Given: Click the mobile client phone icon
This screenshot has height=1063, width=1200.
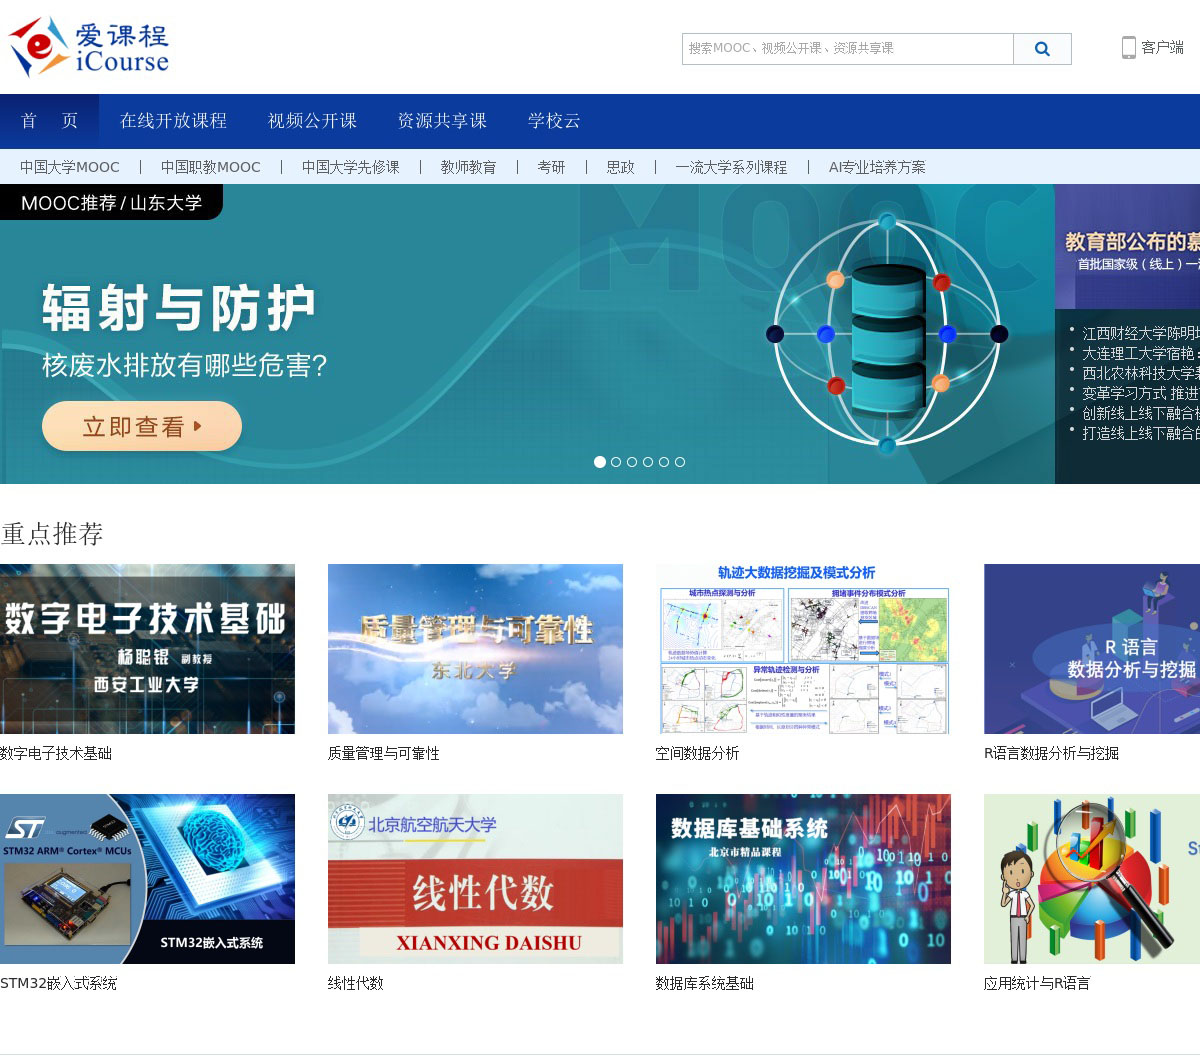Looking at the screenshot, I should (x=1128, y=47).
